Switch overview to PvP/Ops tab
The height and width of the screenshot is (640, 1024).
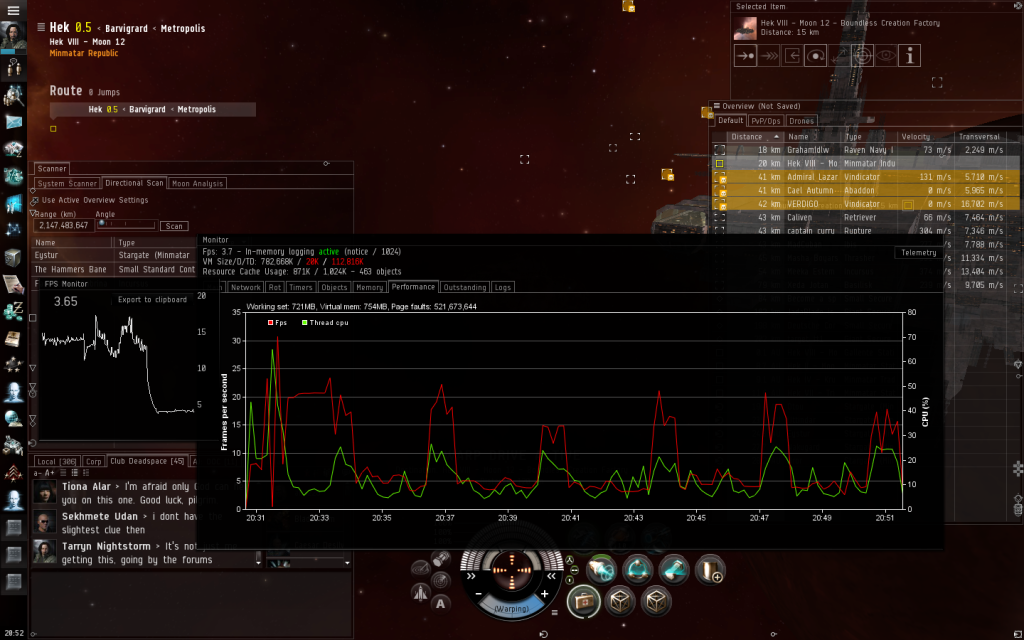tap(765, 121)
